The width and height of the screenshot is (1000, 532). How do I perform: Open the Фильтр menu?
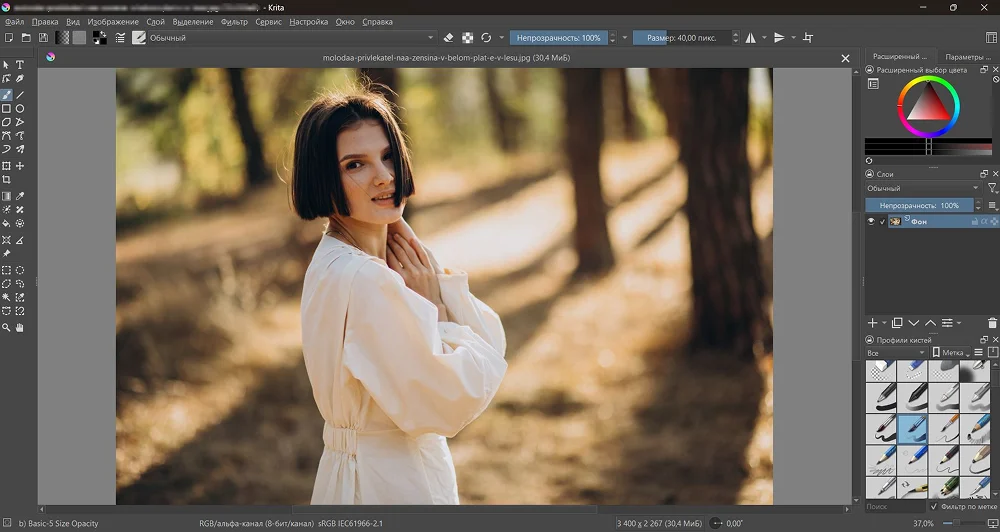[x=234, y=21]
